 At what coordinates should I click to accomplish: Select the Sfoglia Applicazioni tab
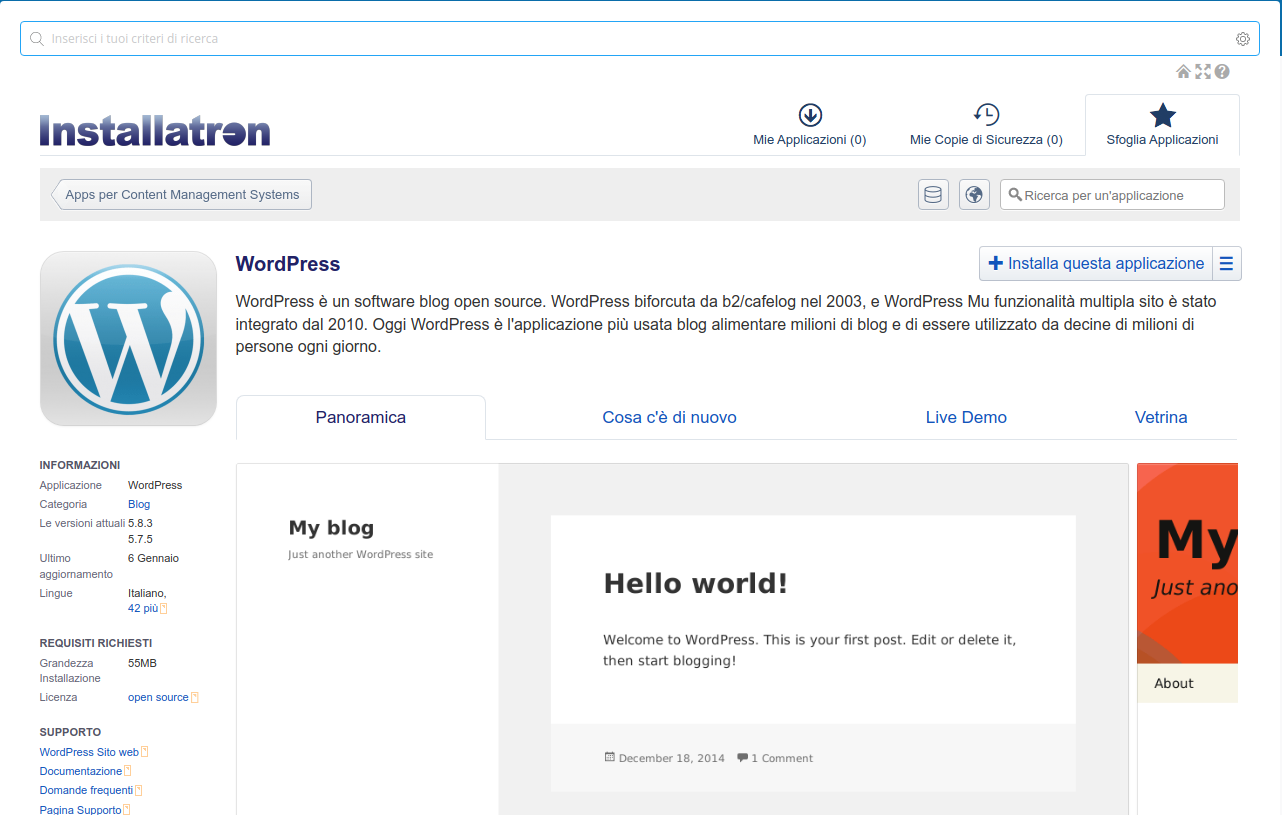coord(1162,125)
